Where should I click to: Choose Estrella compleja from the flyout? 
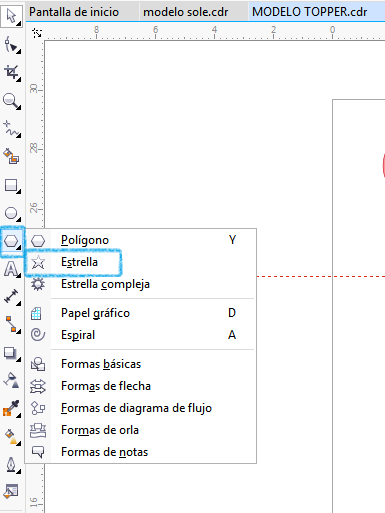point(140,284)
